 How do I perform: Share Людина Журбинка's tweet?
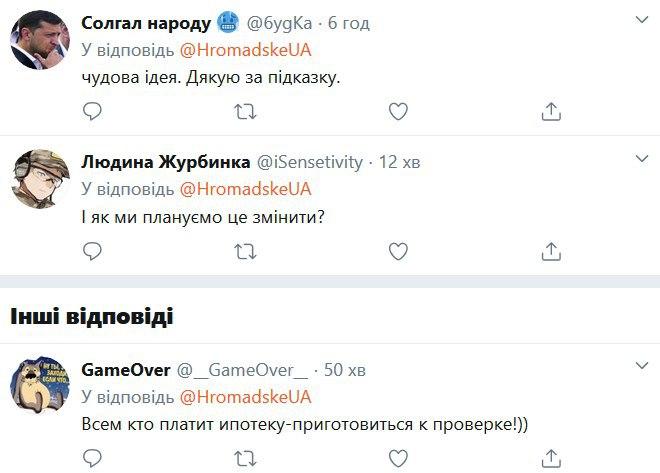(x=550, y=250)
